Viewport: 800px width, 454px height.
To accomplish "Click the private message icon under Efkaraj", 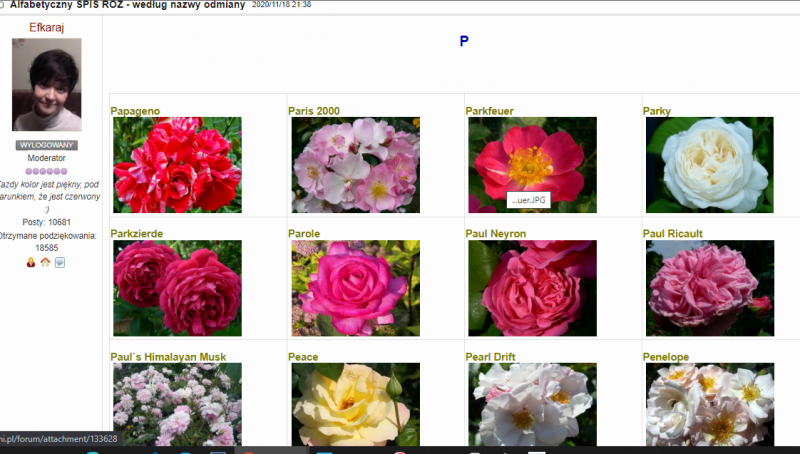I will coord(60,263).
